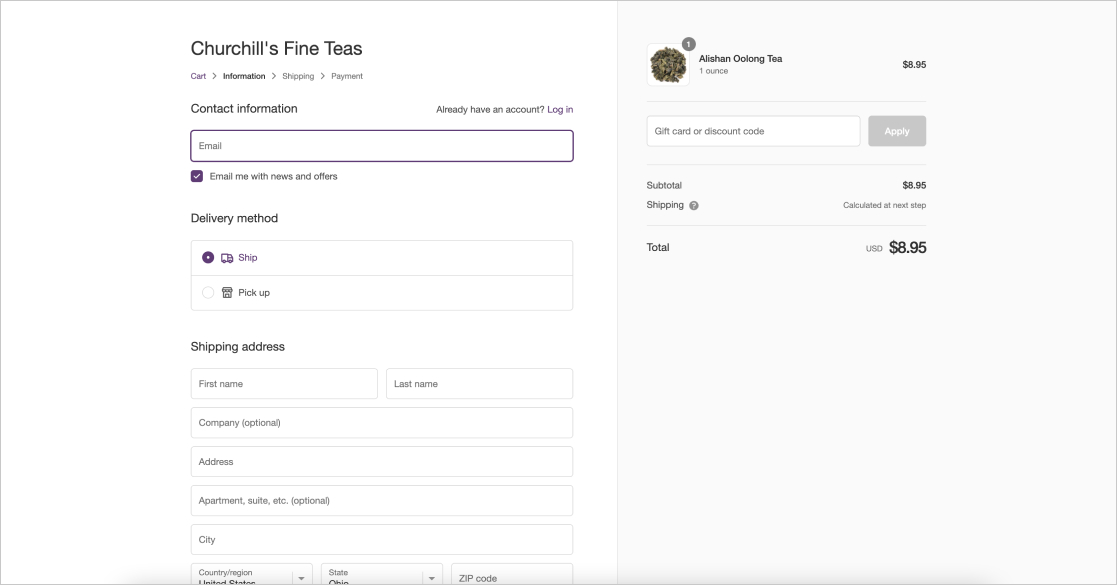Click the shipping help question mark icon

coord(694,205)
